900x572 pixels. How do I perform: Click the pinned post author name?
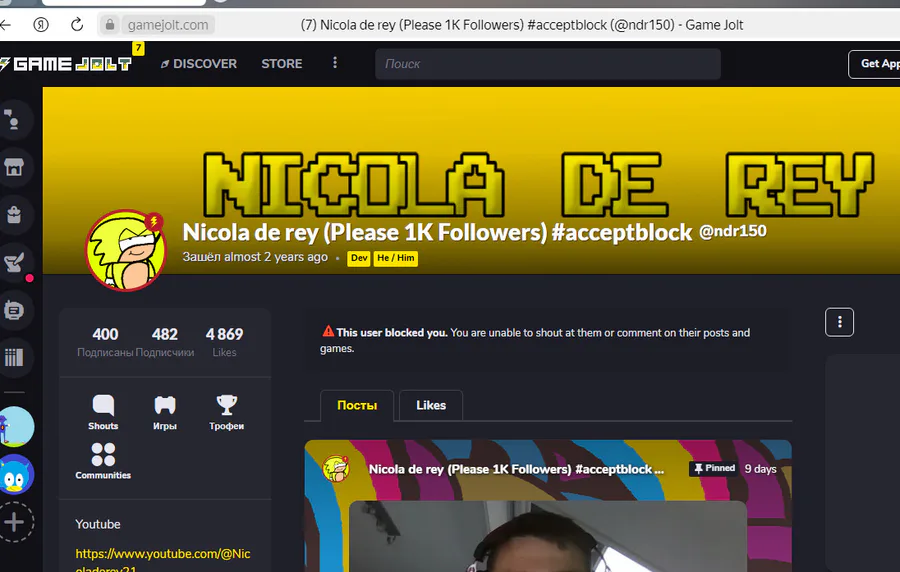coord(516,469)
